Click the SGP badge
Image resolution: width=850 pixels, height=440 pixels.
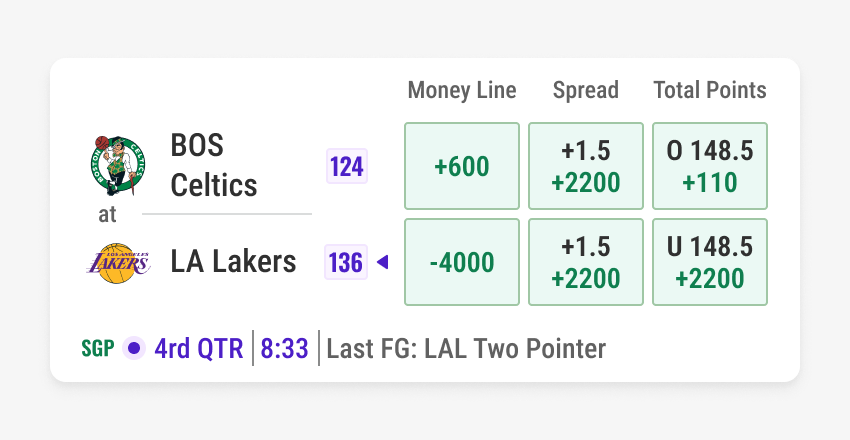point(98,349)
